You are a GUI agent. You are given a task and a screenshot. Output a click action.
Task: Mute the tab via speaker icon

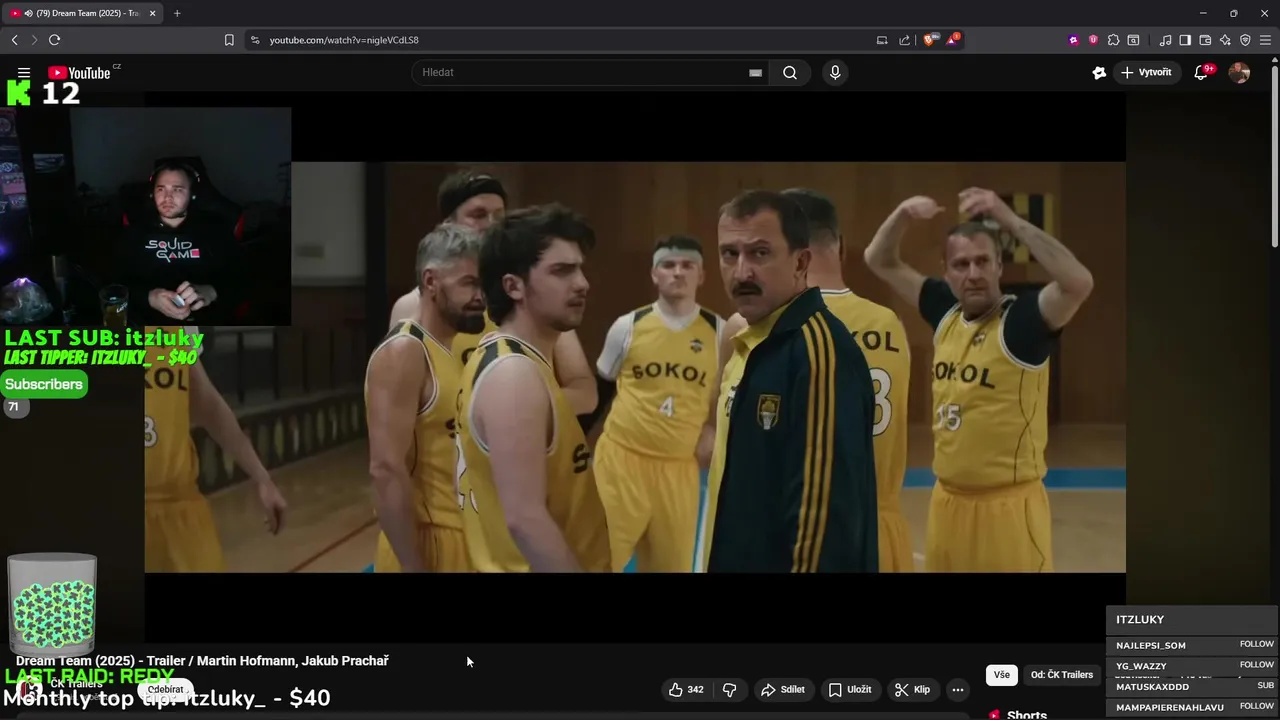[x=27, y=13]
